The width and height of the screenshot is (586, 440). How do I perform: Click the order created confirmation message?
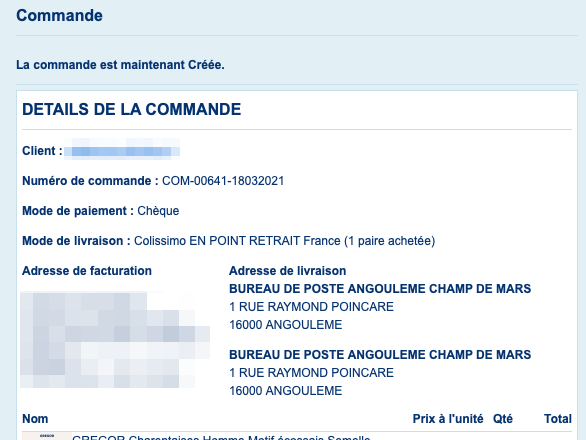click(x=120, y=65)
